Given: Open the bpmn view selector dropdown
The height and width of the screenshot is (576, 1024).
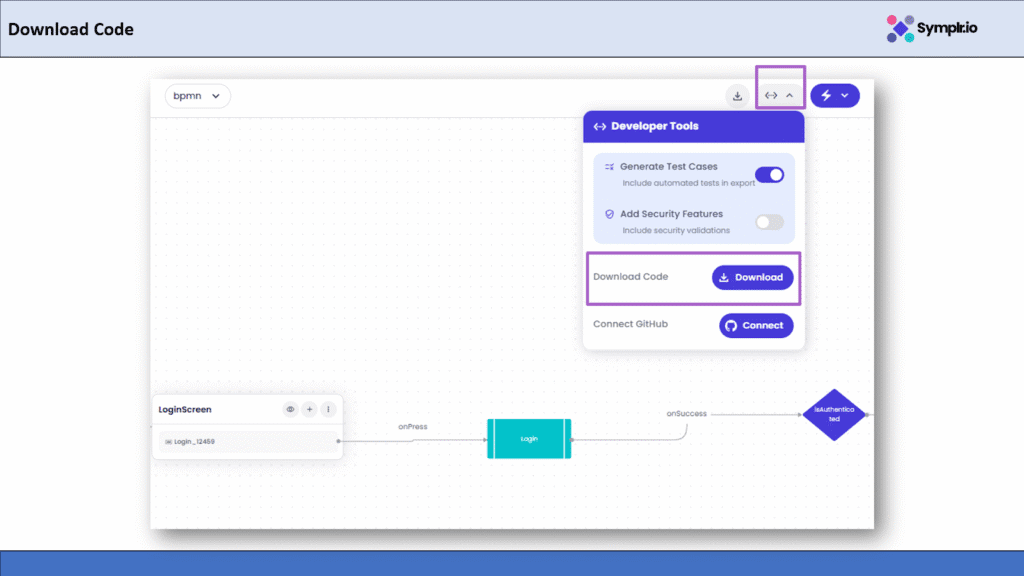Looking at the screenshot, I should [197, 96].
